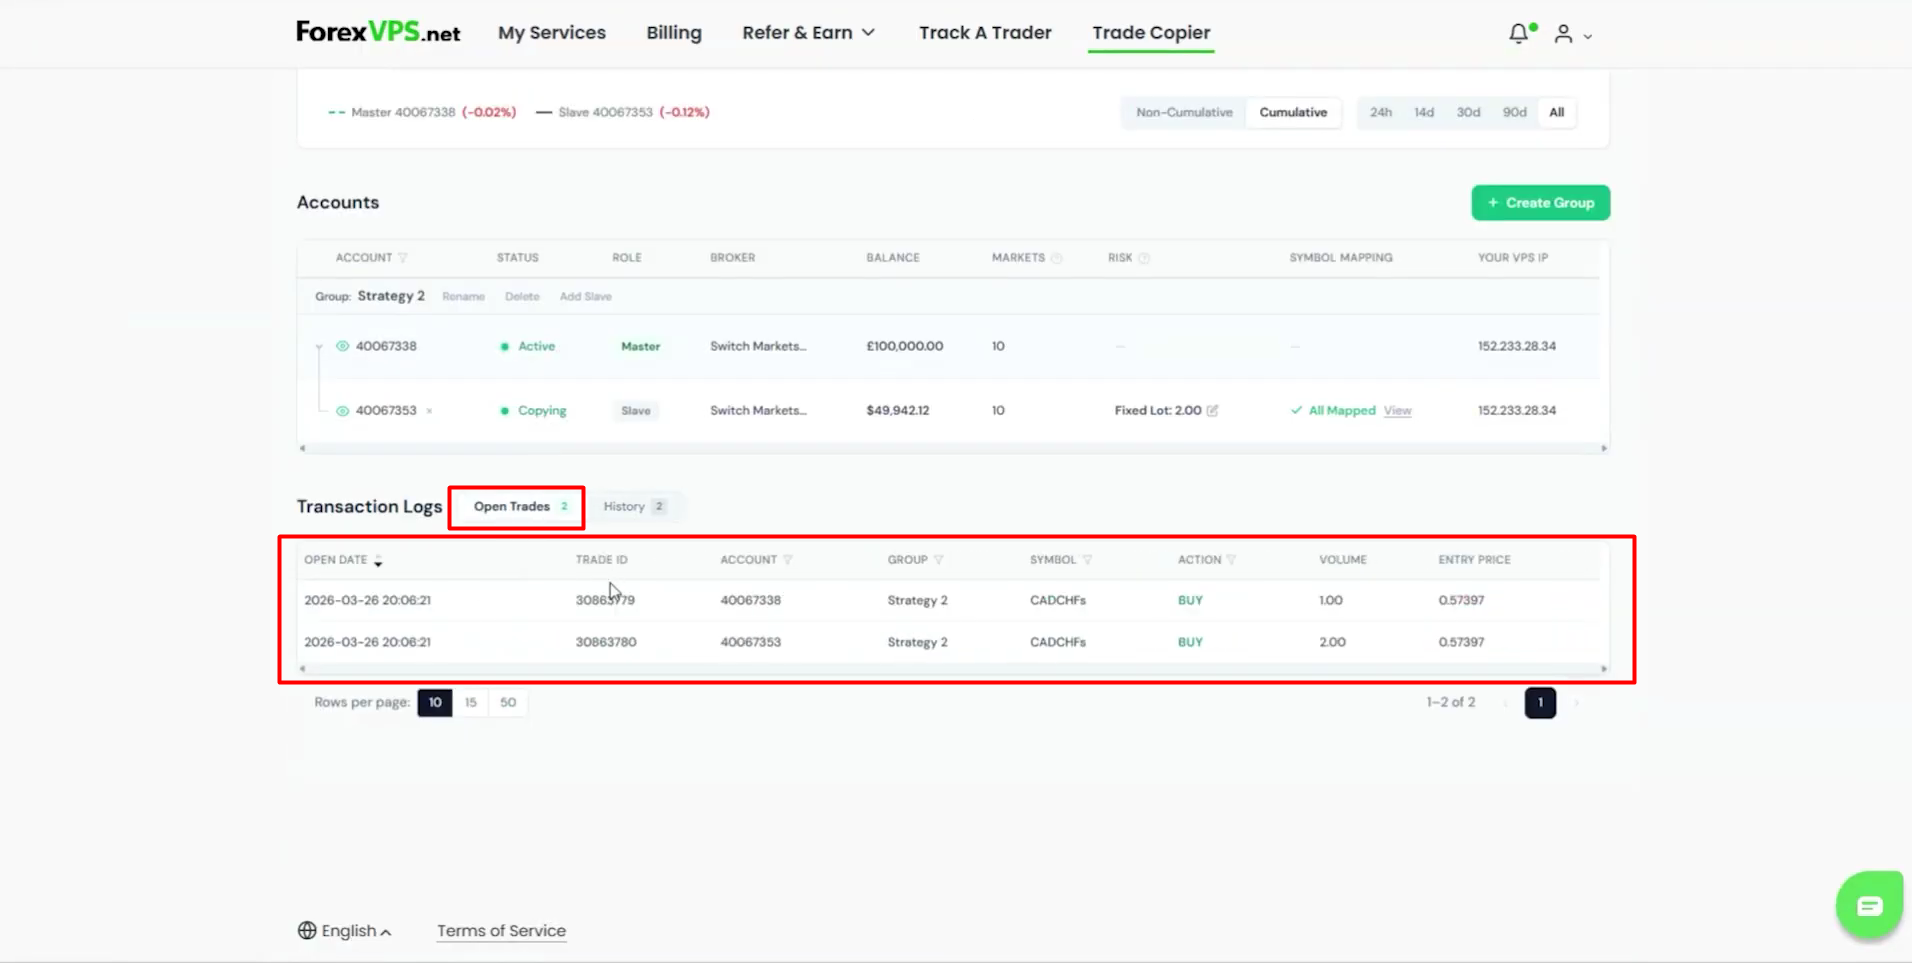Screen dimensions: 1912x963
Task: Filter transaction logs by Account column
Action: (x=788, y=560)
